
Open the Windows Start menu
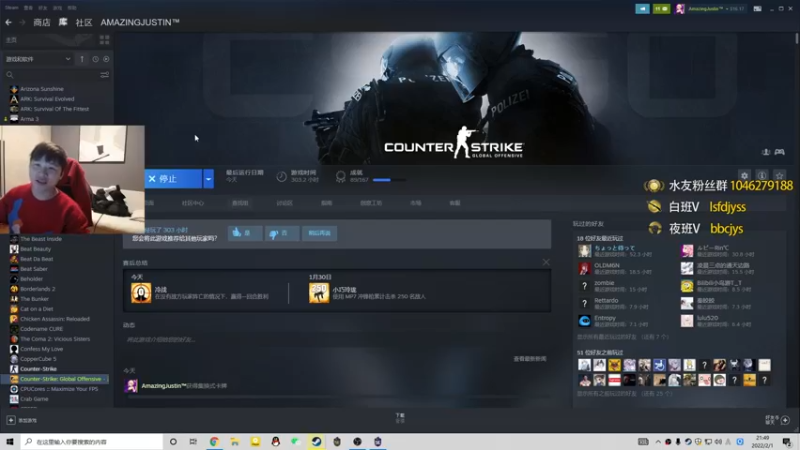pos(10,441)
